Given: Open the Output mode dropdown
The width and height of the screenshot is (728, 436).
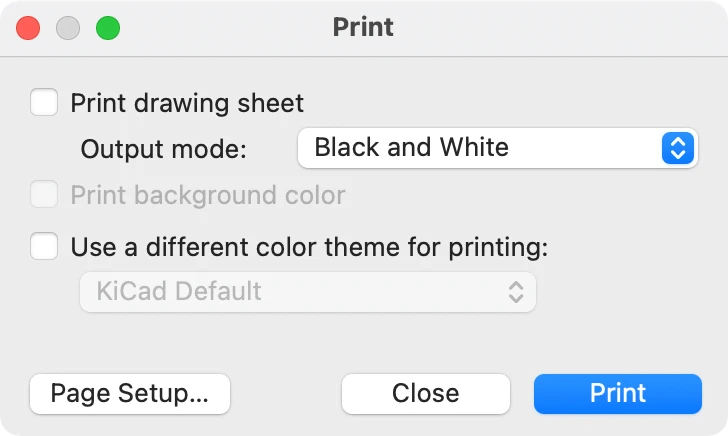Looking at the screenshot, I should (x=497, y=148).
